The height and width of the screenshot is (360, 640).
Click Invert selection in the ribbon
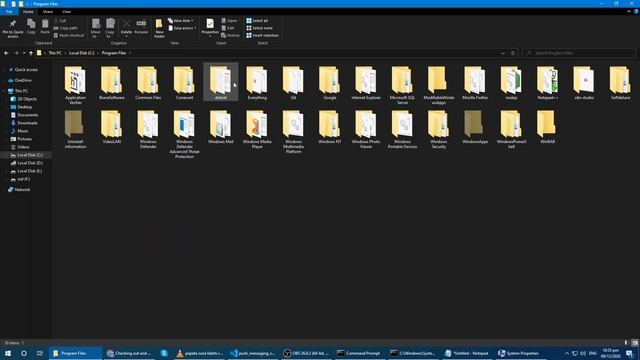point(262,36)
